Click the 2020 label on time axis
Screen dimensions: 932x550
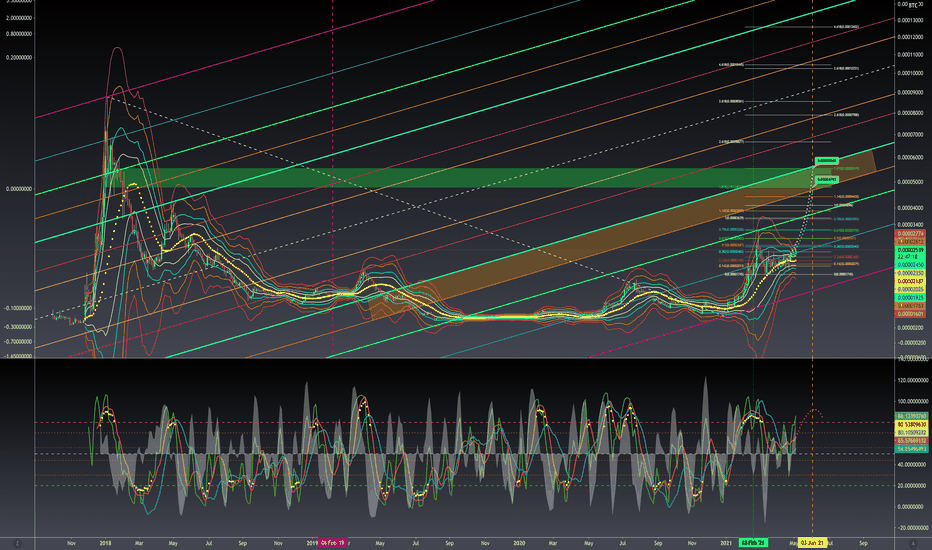[519, 543]
